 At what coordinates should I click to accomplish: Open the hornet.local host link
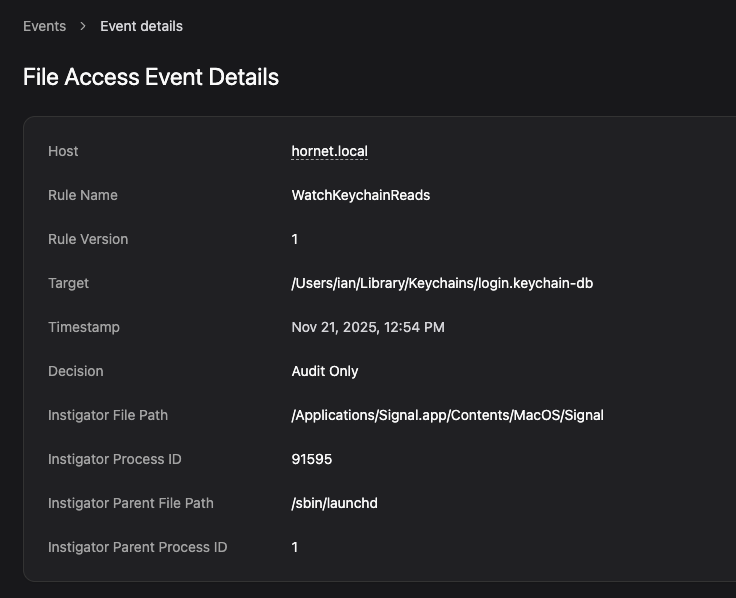[329, 151]
